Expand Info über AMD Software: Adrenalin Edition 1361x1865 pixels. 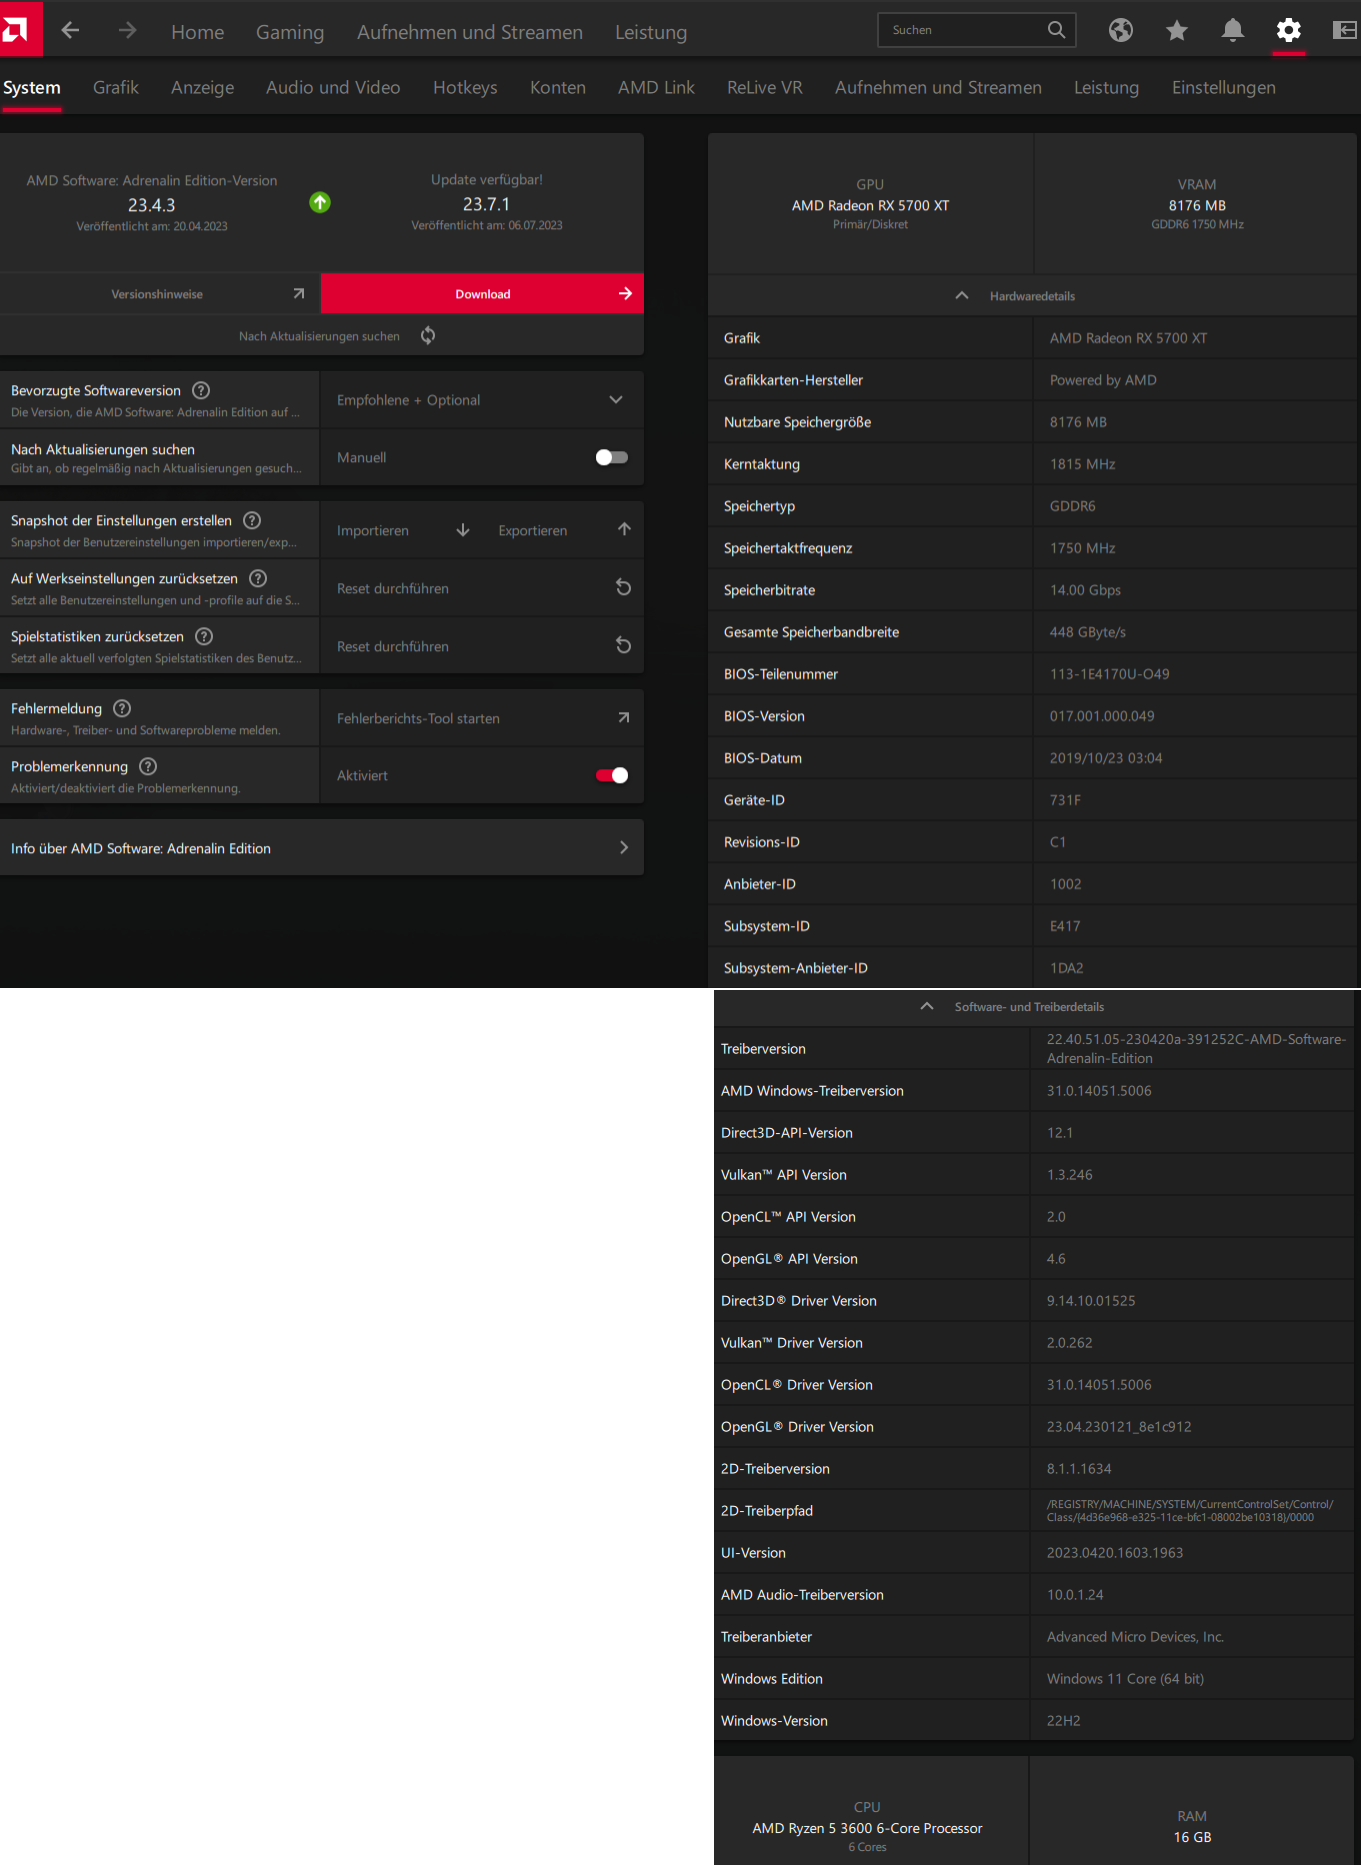321,848
